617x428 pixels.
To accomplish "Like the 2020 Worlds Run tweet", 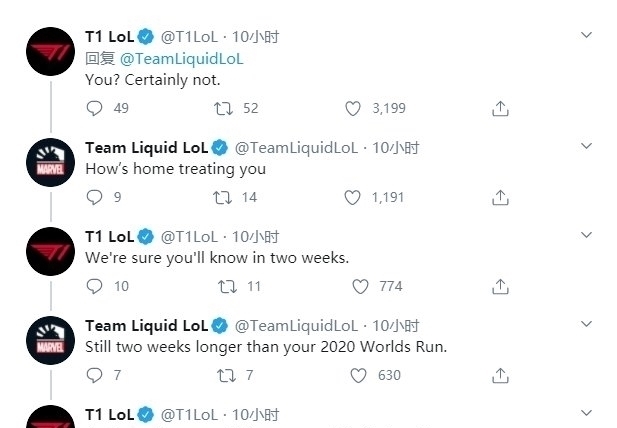I will pos(358,375).
